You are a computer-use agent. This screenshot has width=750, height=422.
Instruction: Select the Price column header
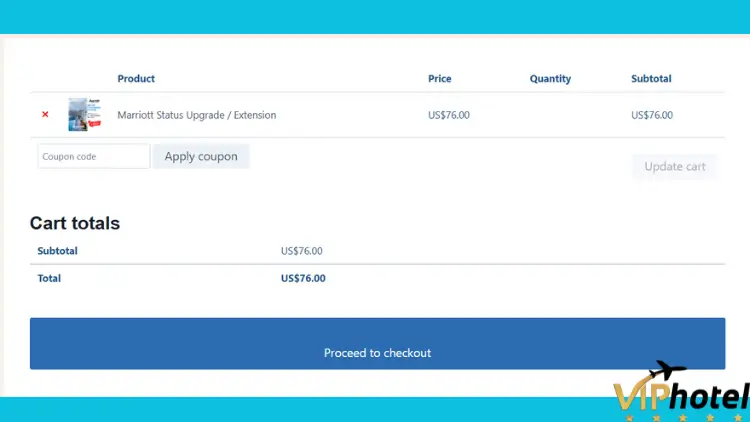pyautogui.click(x=440, y=78)
